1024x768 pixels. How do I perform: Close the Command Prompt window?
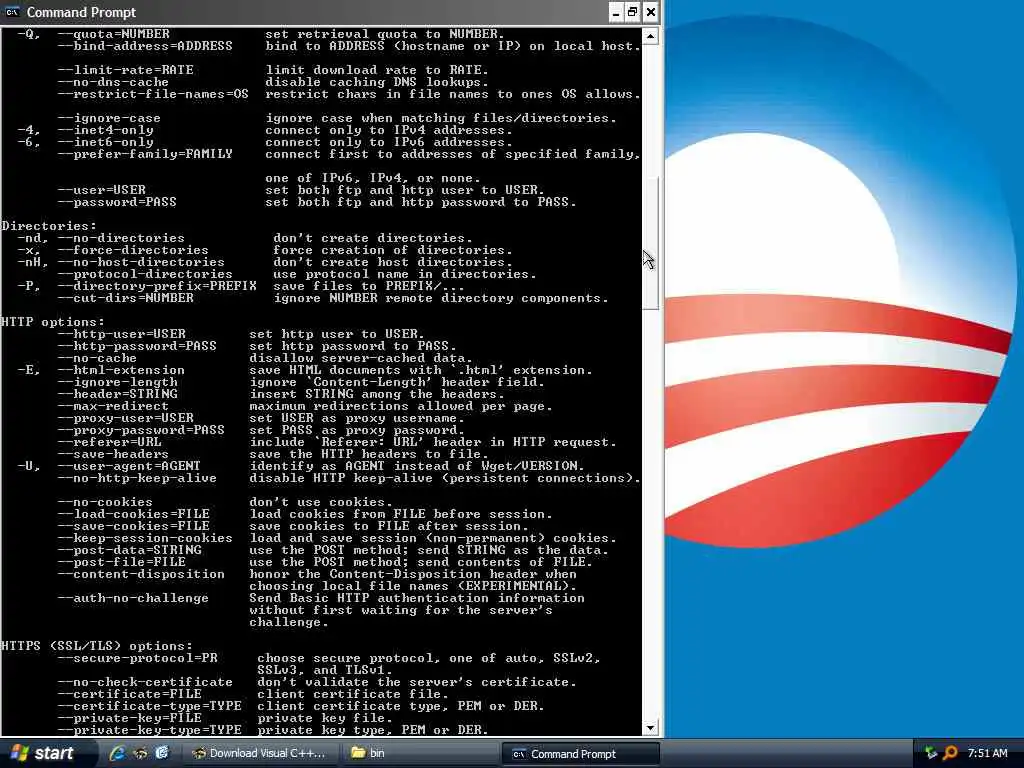click(650, 12)
